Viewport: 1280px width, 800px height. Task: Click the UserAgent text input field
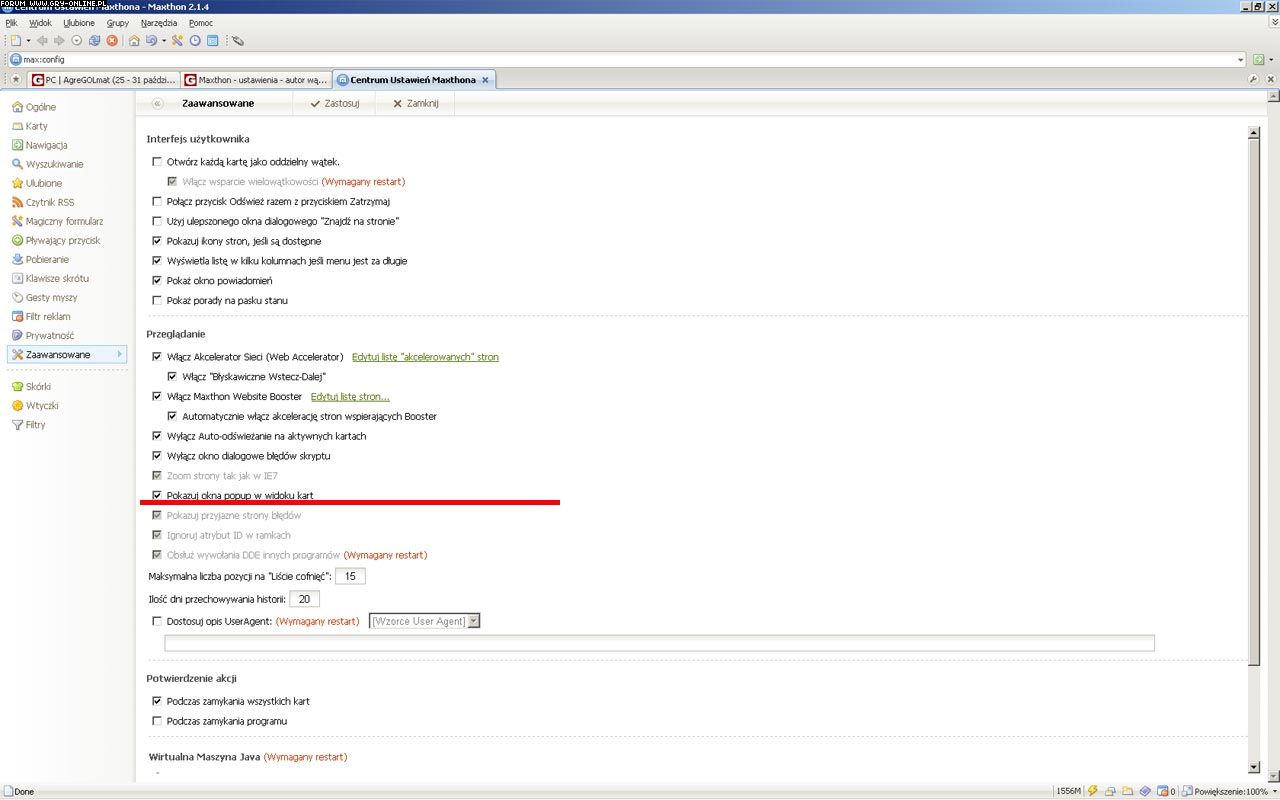coord(659,643)
